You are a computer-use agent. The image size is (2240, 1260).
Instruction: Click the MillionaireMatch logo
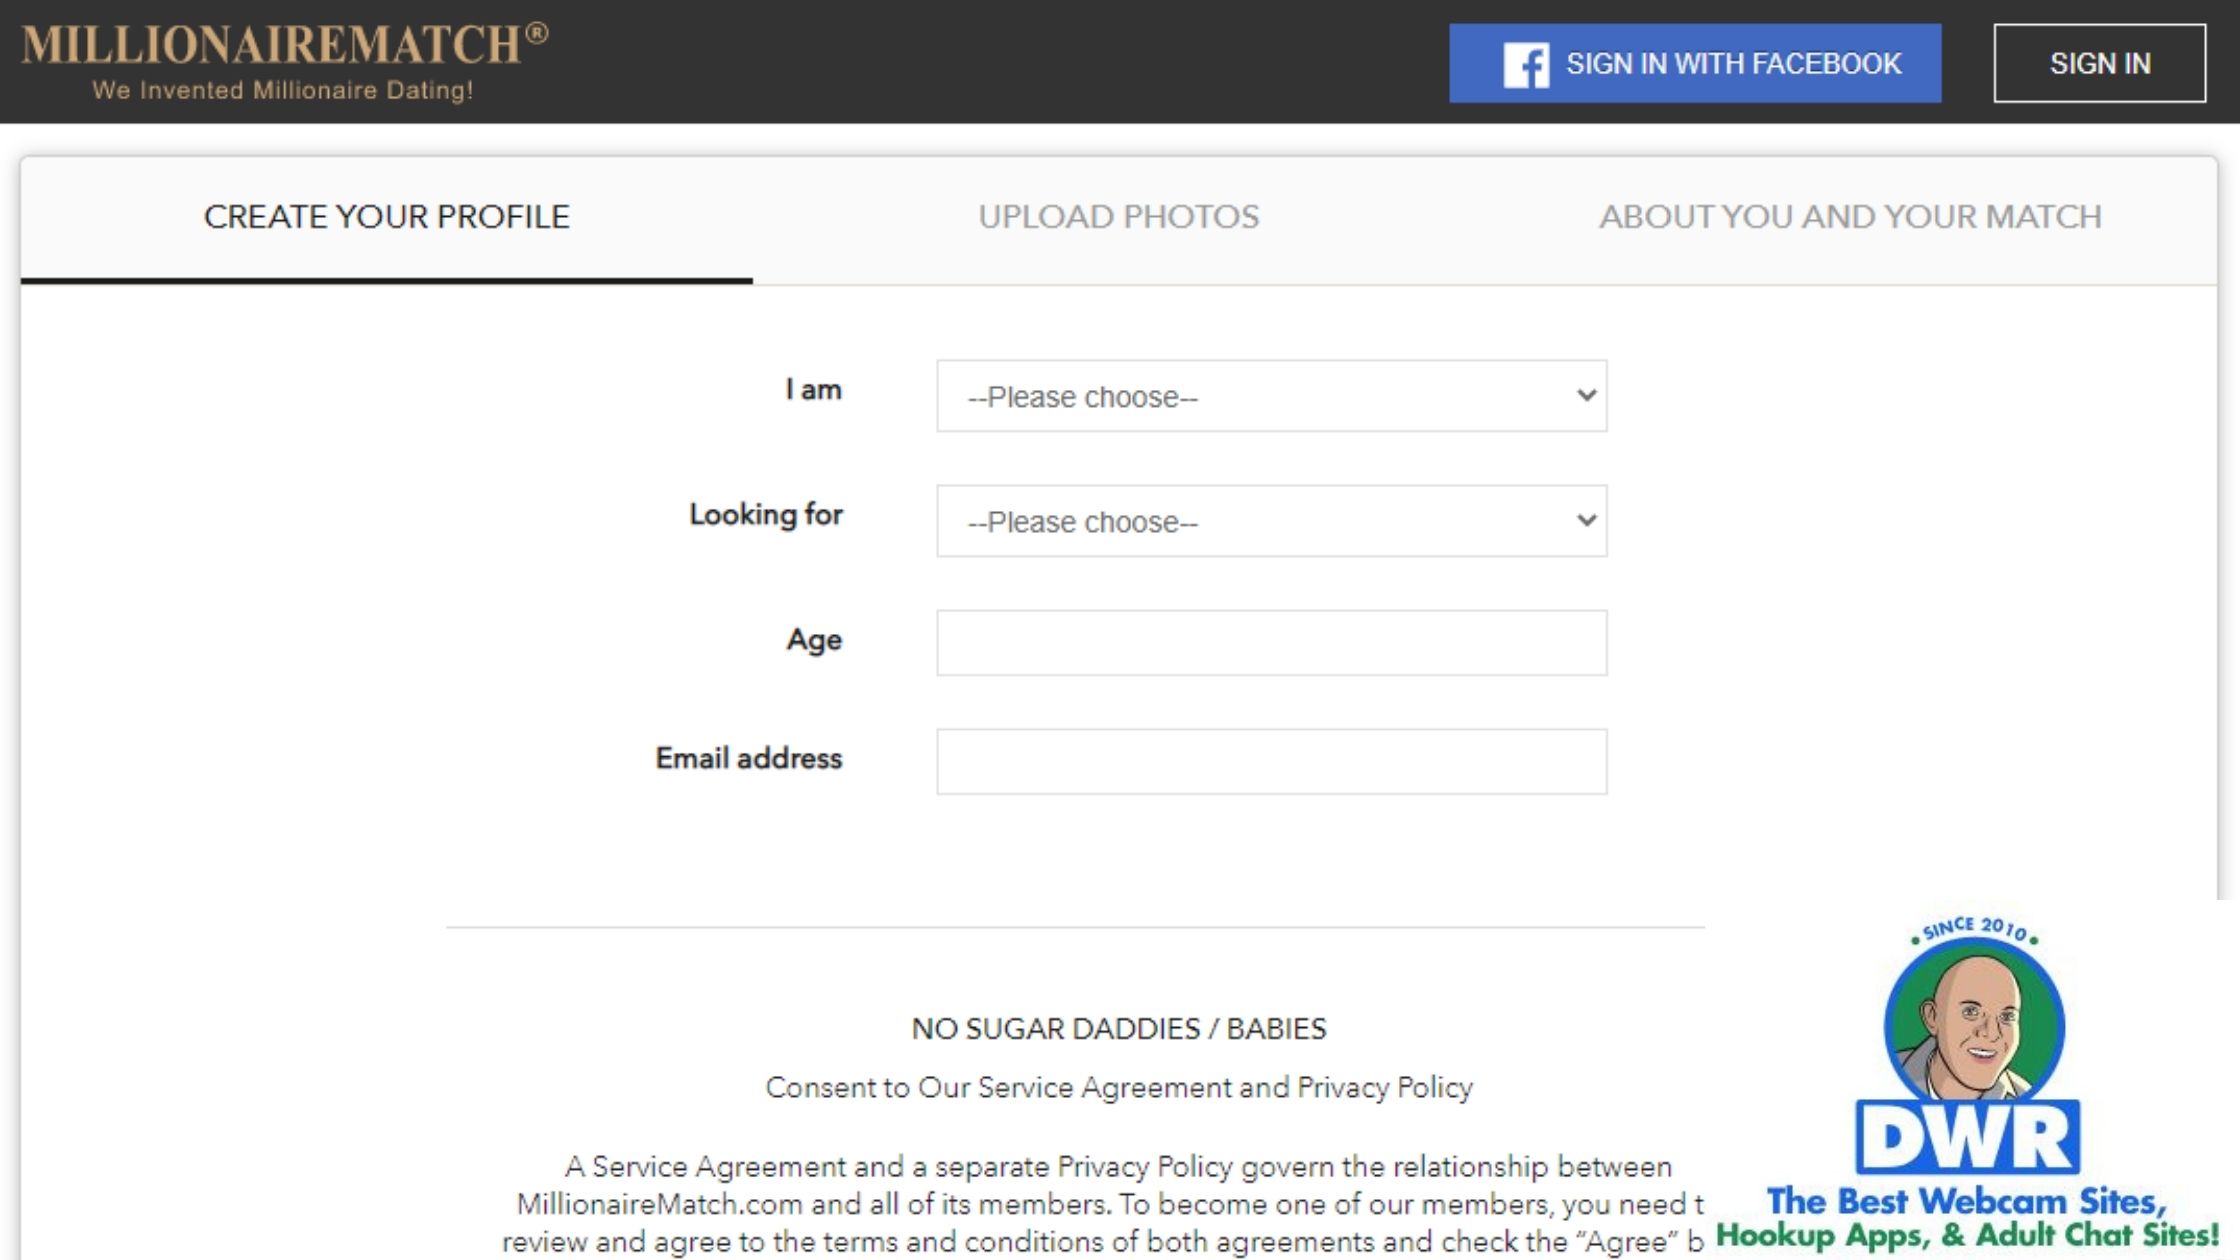[270, 45]
